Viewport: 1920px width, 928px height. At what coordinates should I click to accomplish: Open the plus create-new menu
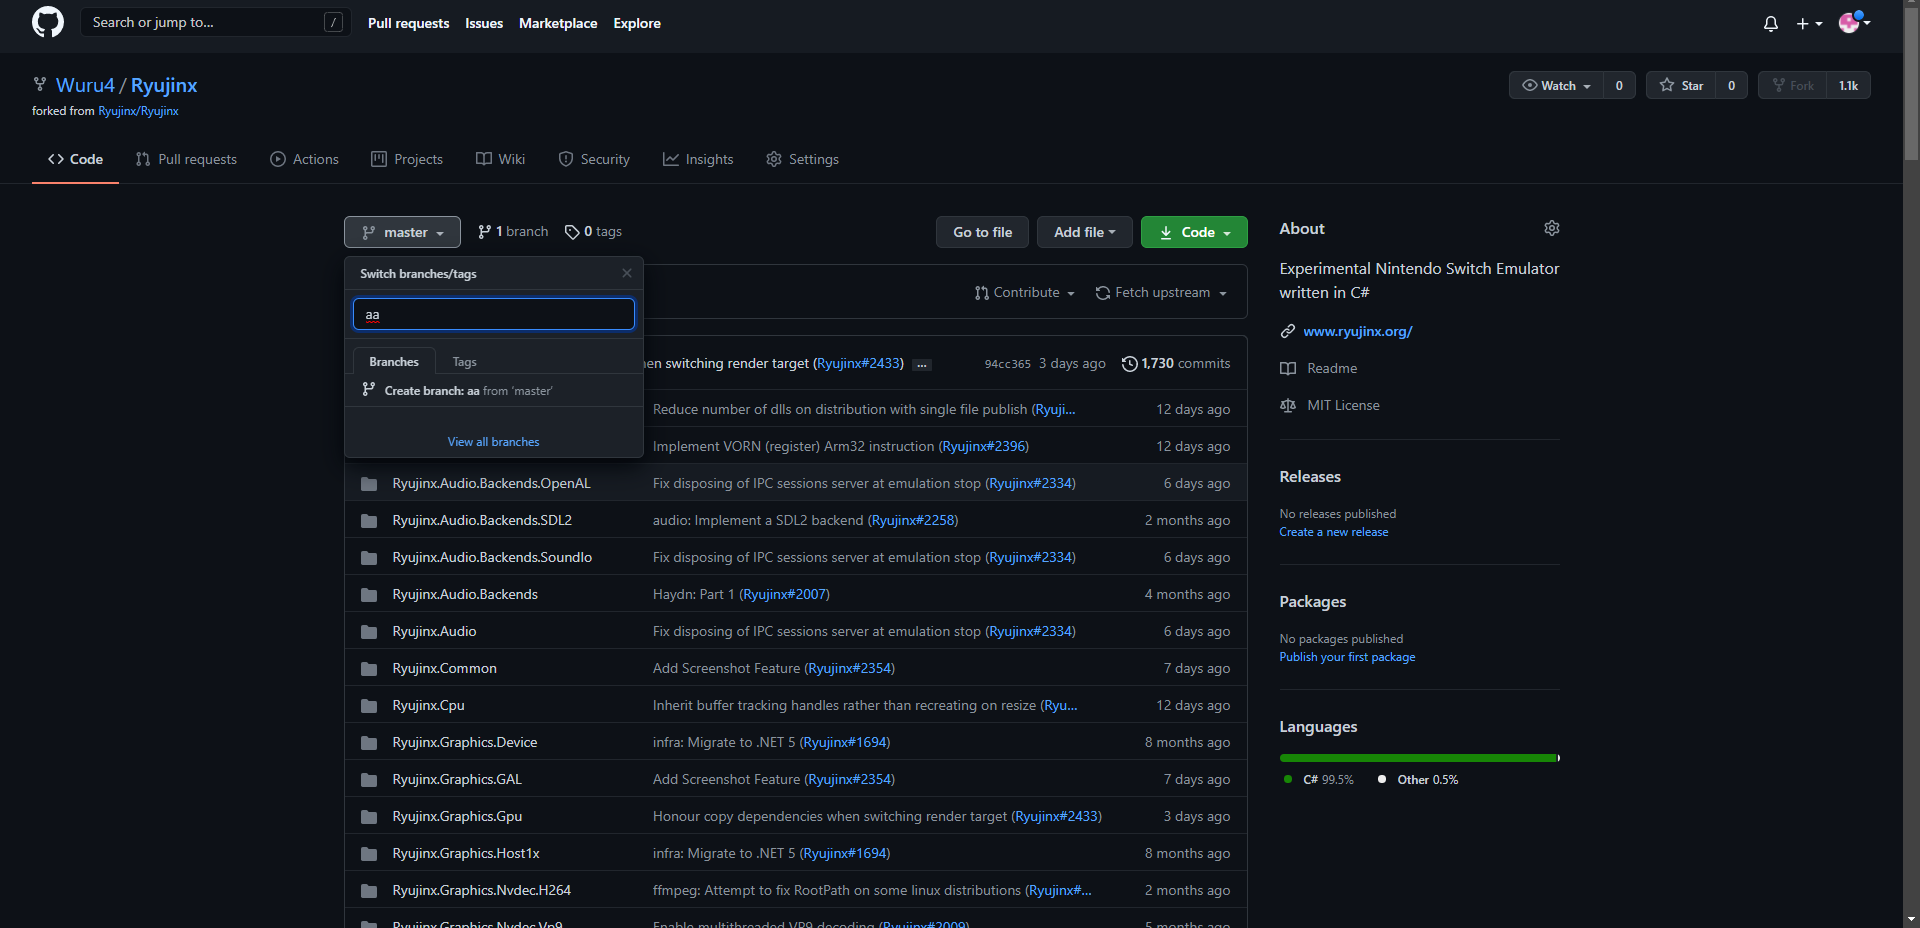[x=1809, y=23]
